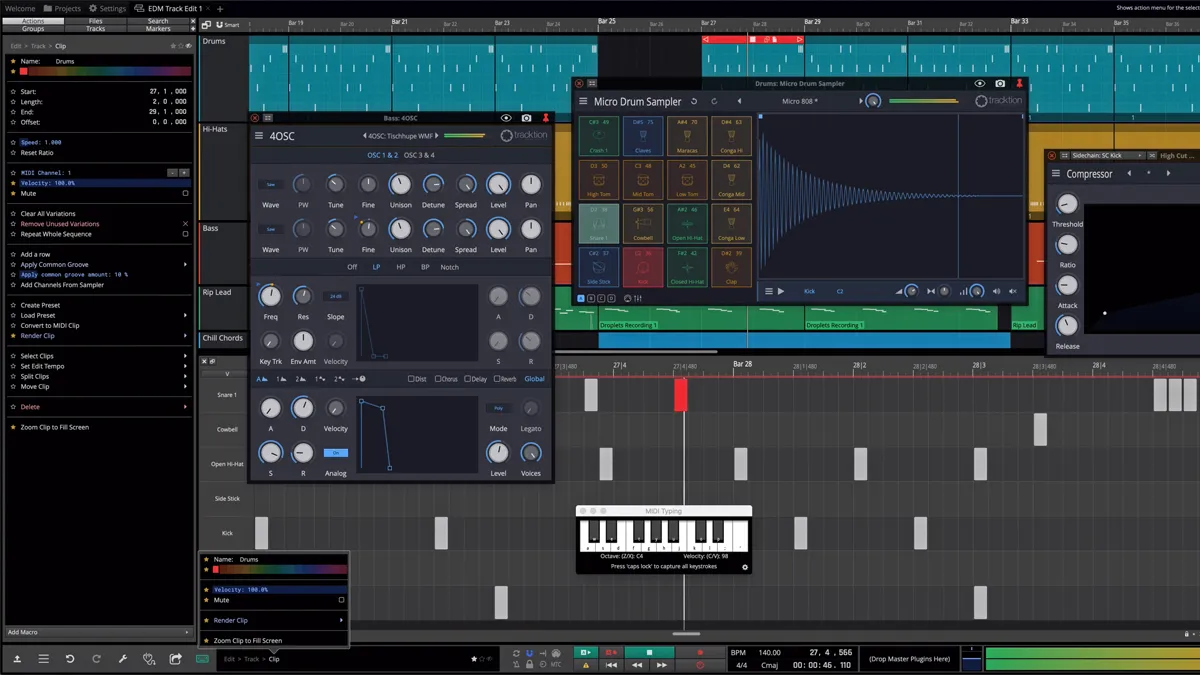Click the rewind transport button
Viewport: 1200px width, 675px height.
pos(637,665)
